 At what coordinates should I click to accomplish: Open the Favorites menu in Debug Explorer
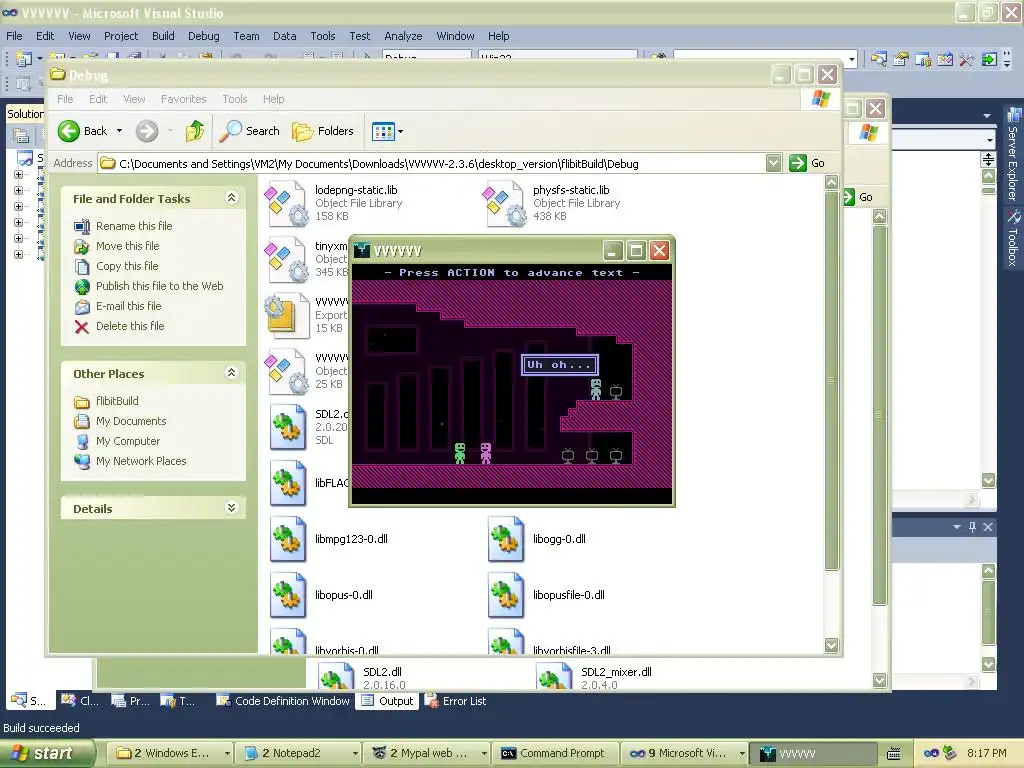[x=184, y=99]
